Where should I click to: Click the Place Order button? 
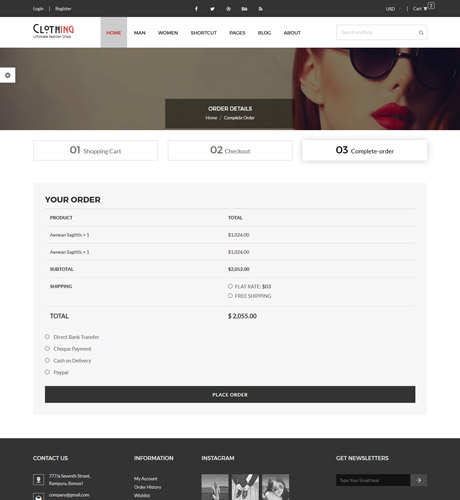click(x=230, y=394)
